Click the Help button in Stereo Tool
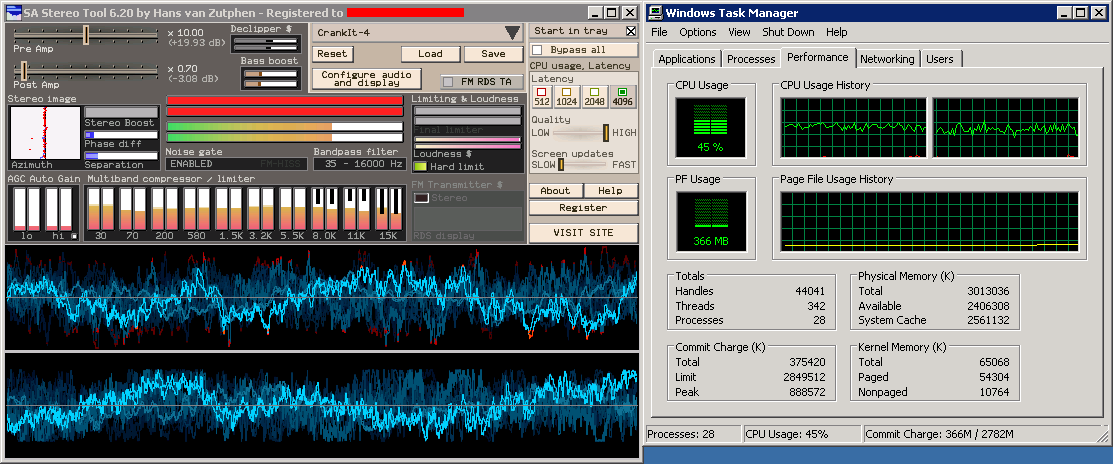The image size is (1113, 464). (610, 191)
